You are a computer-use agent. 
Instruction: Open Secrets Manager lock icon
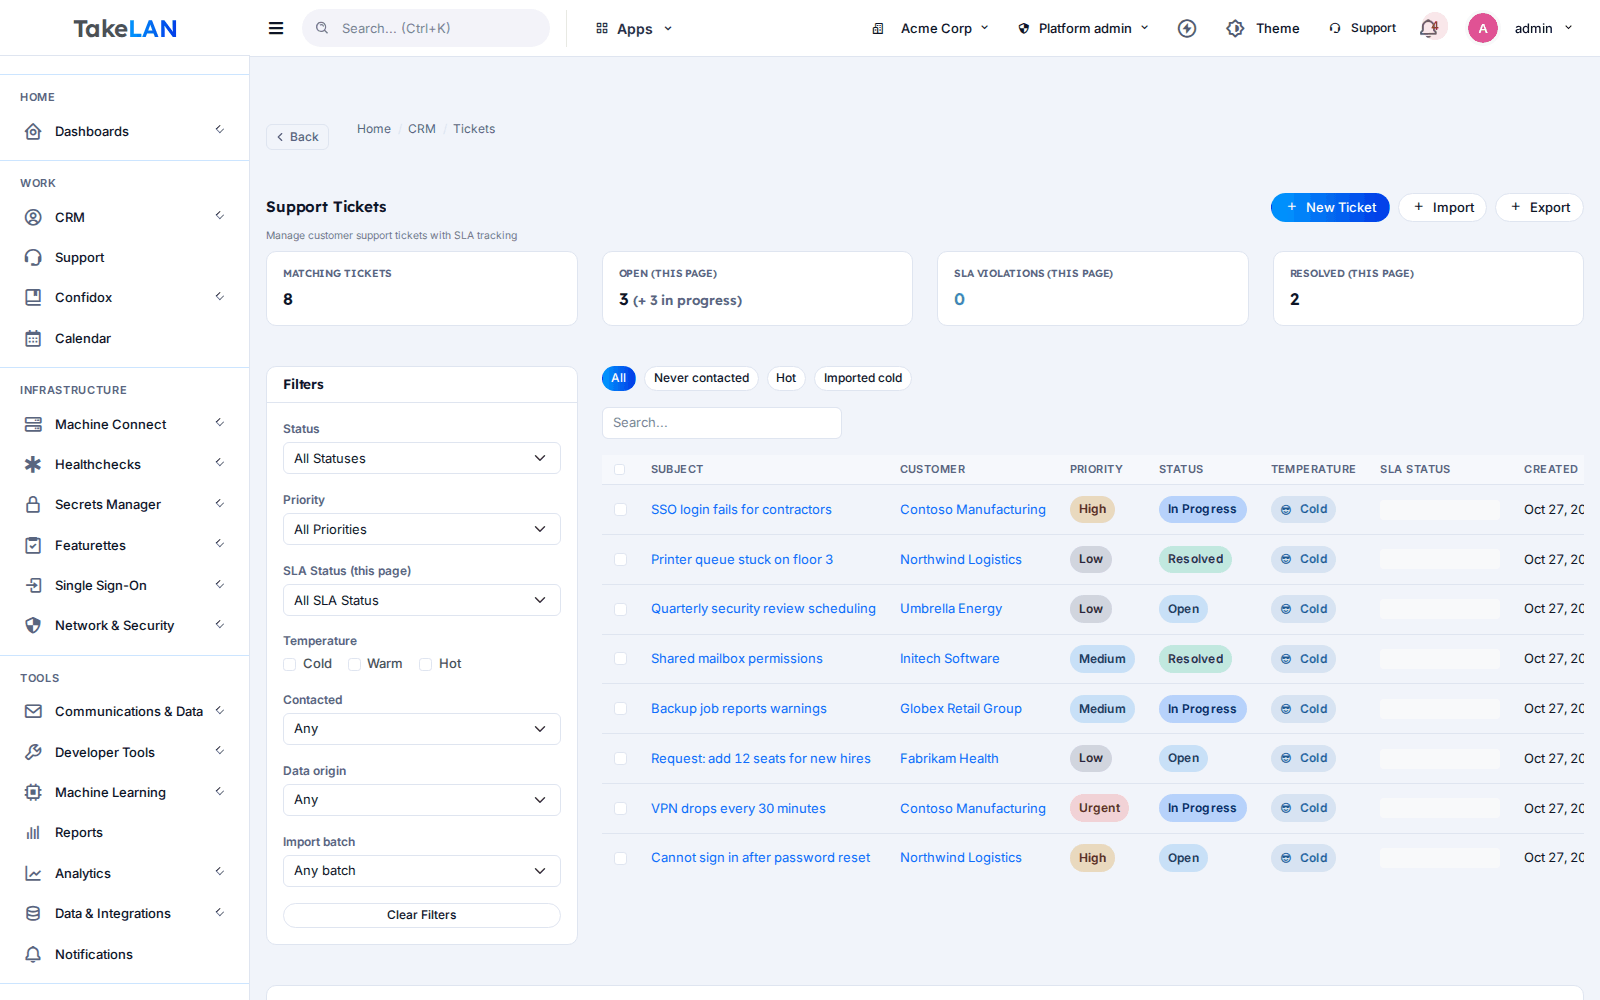pyautogui.click(x=33, y=504)
